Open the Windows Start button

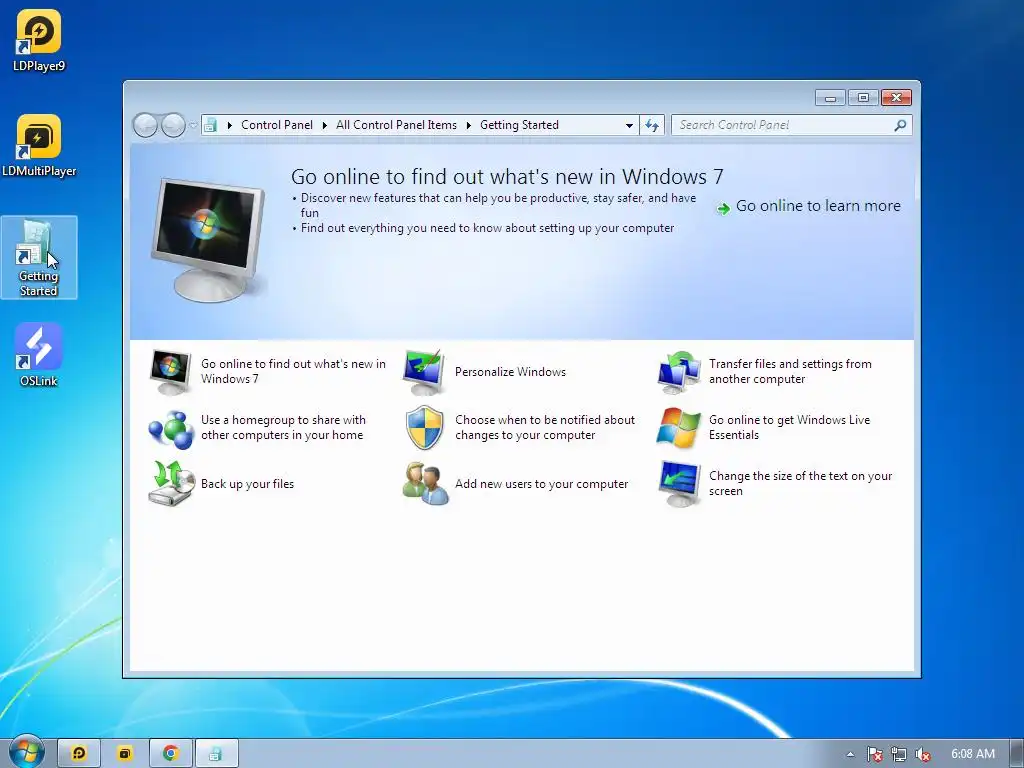click(25, 752)
